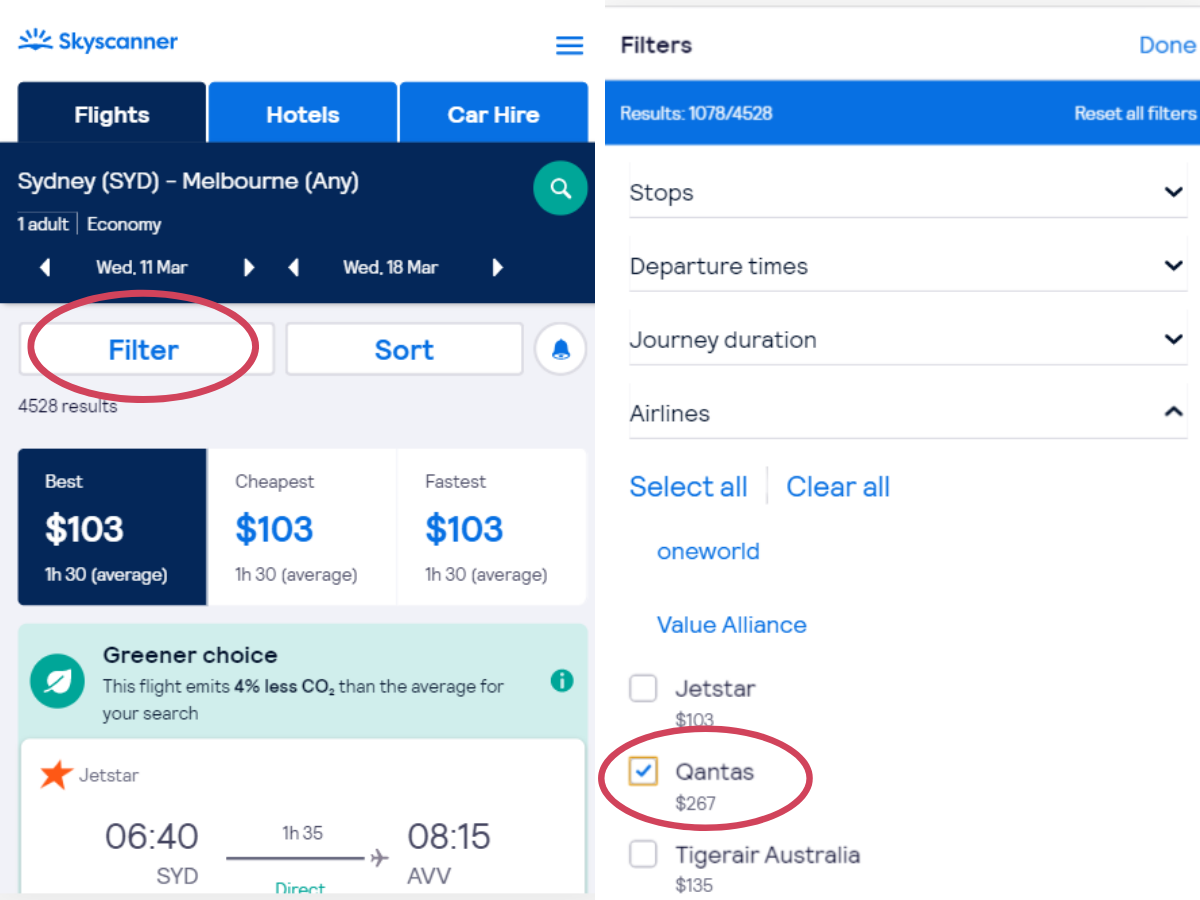Check the Tigerair Australia checkbox
Viewport: 1200px width, 900px height.
(x=643, y=854)
